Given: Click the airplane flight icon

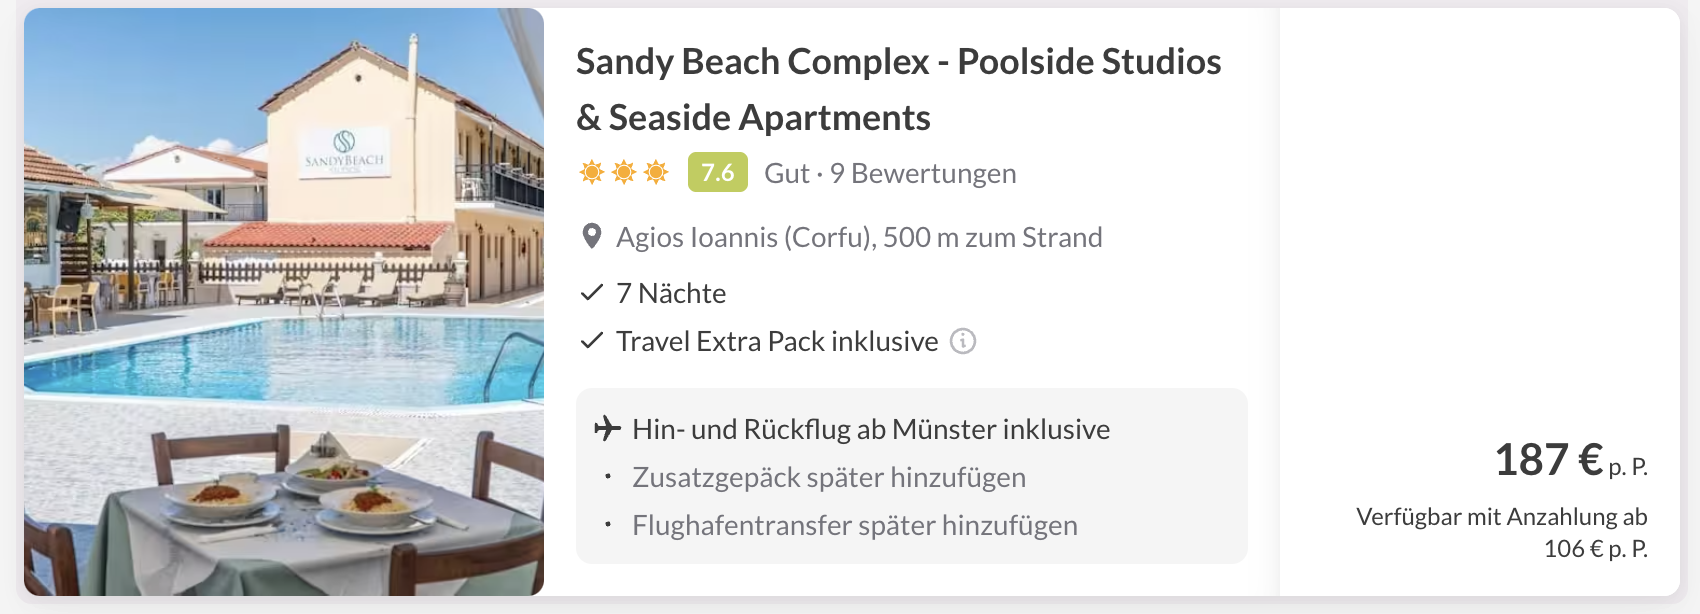Looking at the screenshot, I should click(x=607, y=429).
